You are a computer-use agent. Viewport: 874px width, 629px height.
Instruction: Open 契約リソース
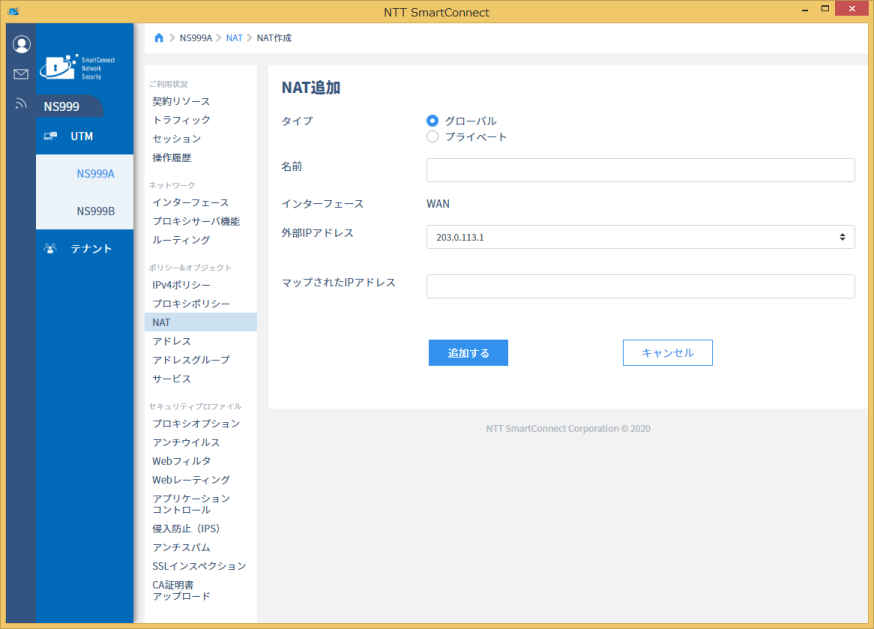pyautogui.click(x=181, y=101)
